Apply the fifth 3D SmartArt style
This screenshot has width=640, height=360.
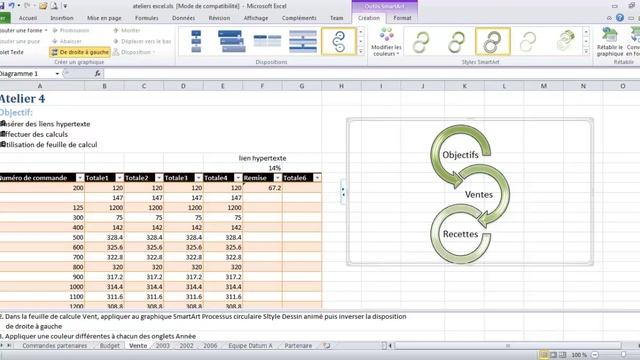coord(565,42)
